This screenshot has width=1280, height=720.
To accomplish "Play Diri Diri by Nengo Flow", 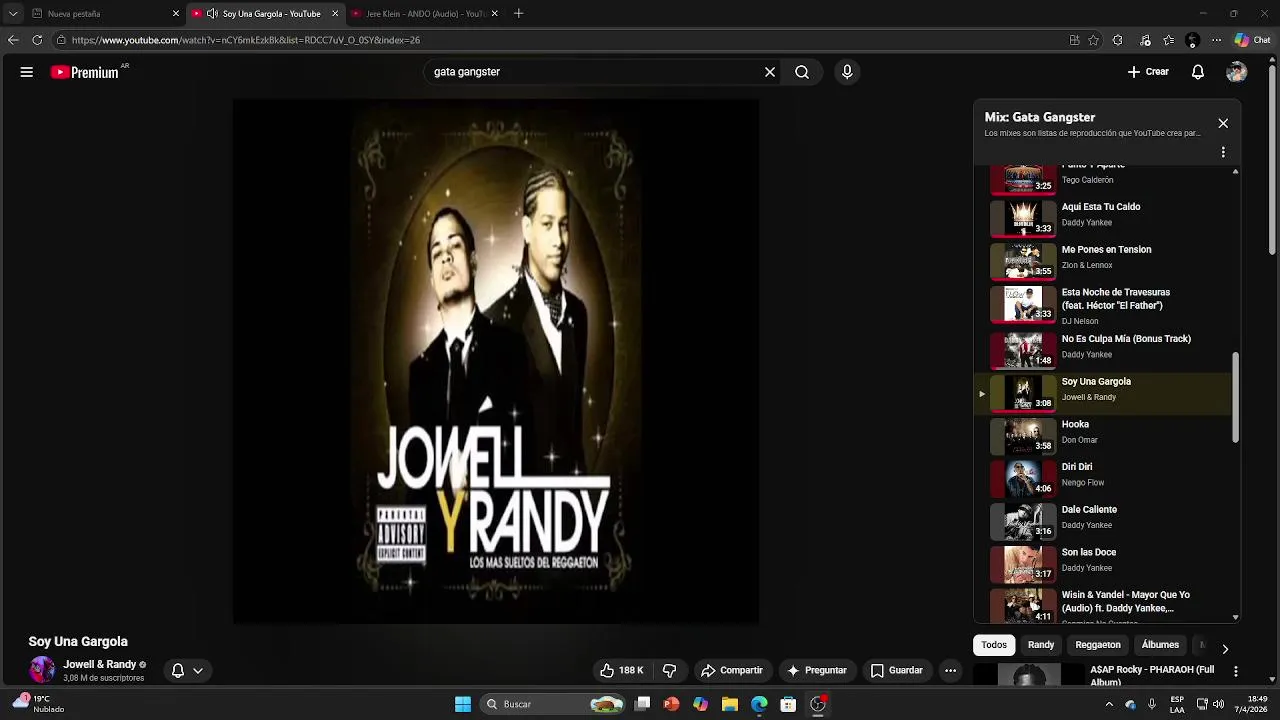I will (x=1103, y=477).
